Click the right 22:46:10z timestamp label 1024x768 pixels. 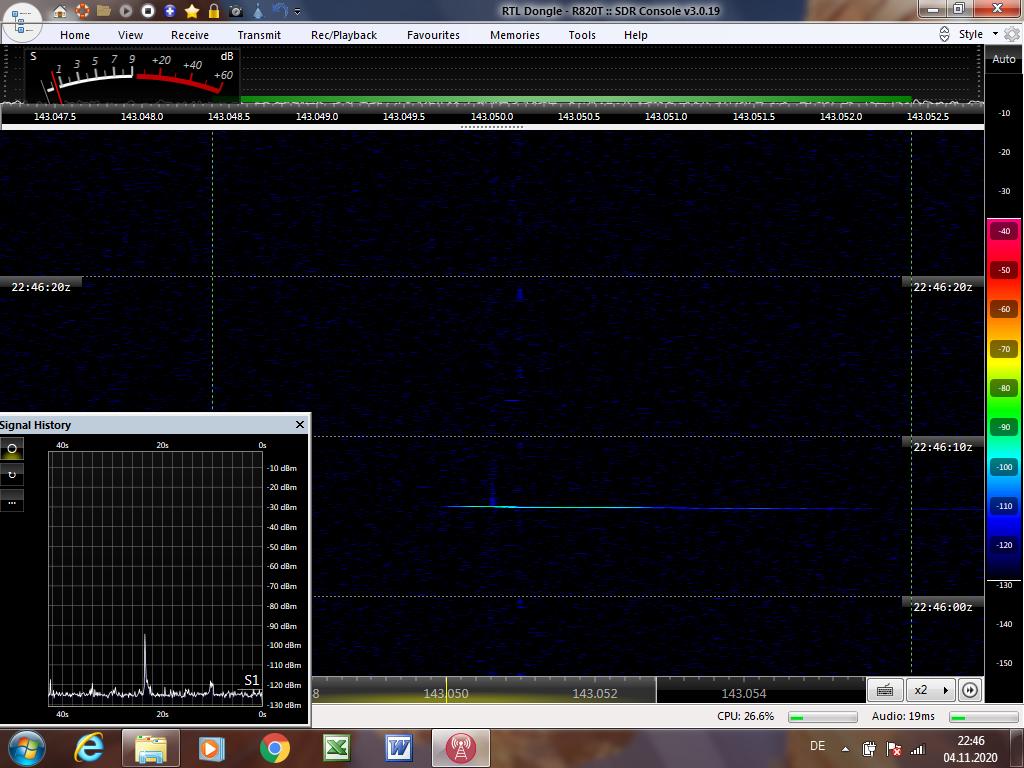pos(942,447)
